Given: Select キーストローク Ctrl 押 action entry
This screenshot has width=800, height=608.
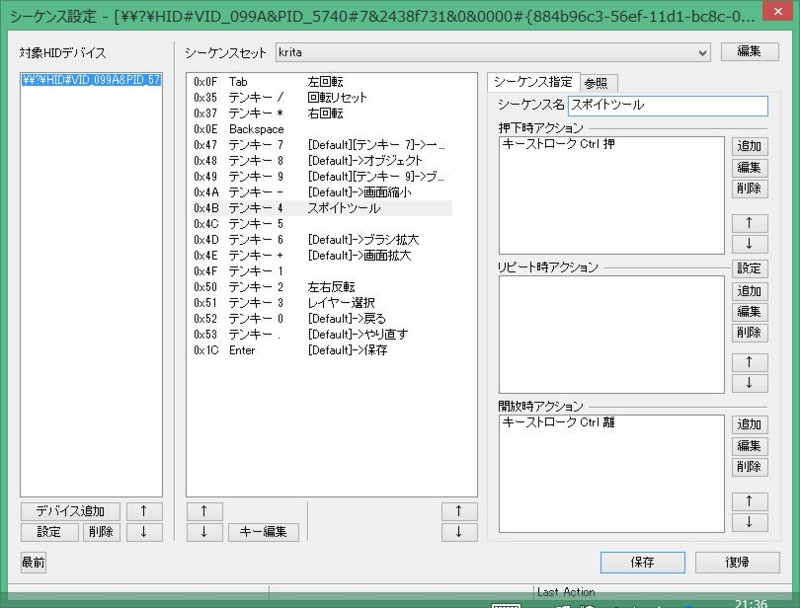Looking at the screenshot, I should pos(559,144).
